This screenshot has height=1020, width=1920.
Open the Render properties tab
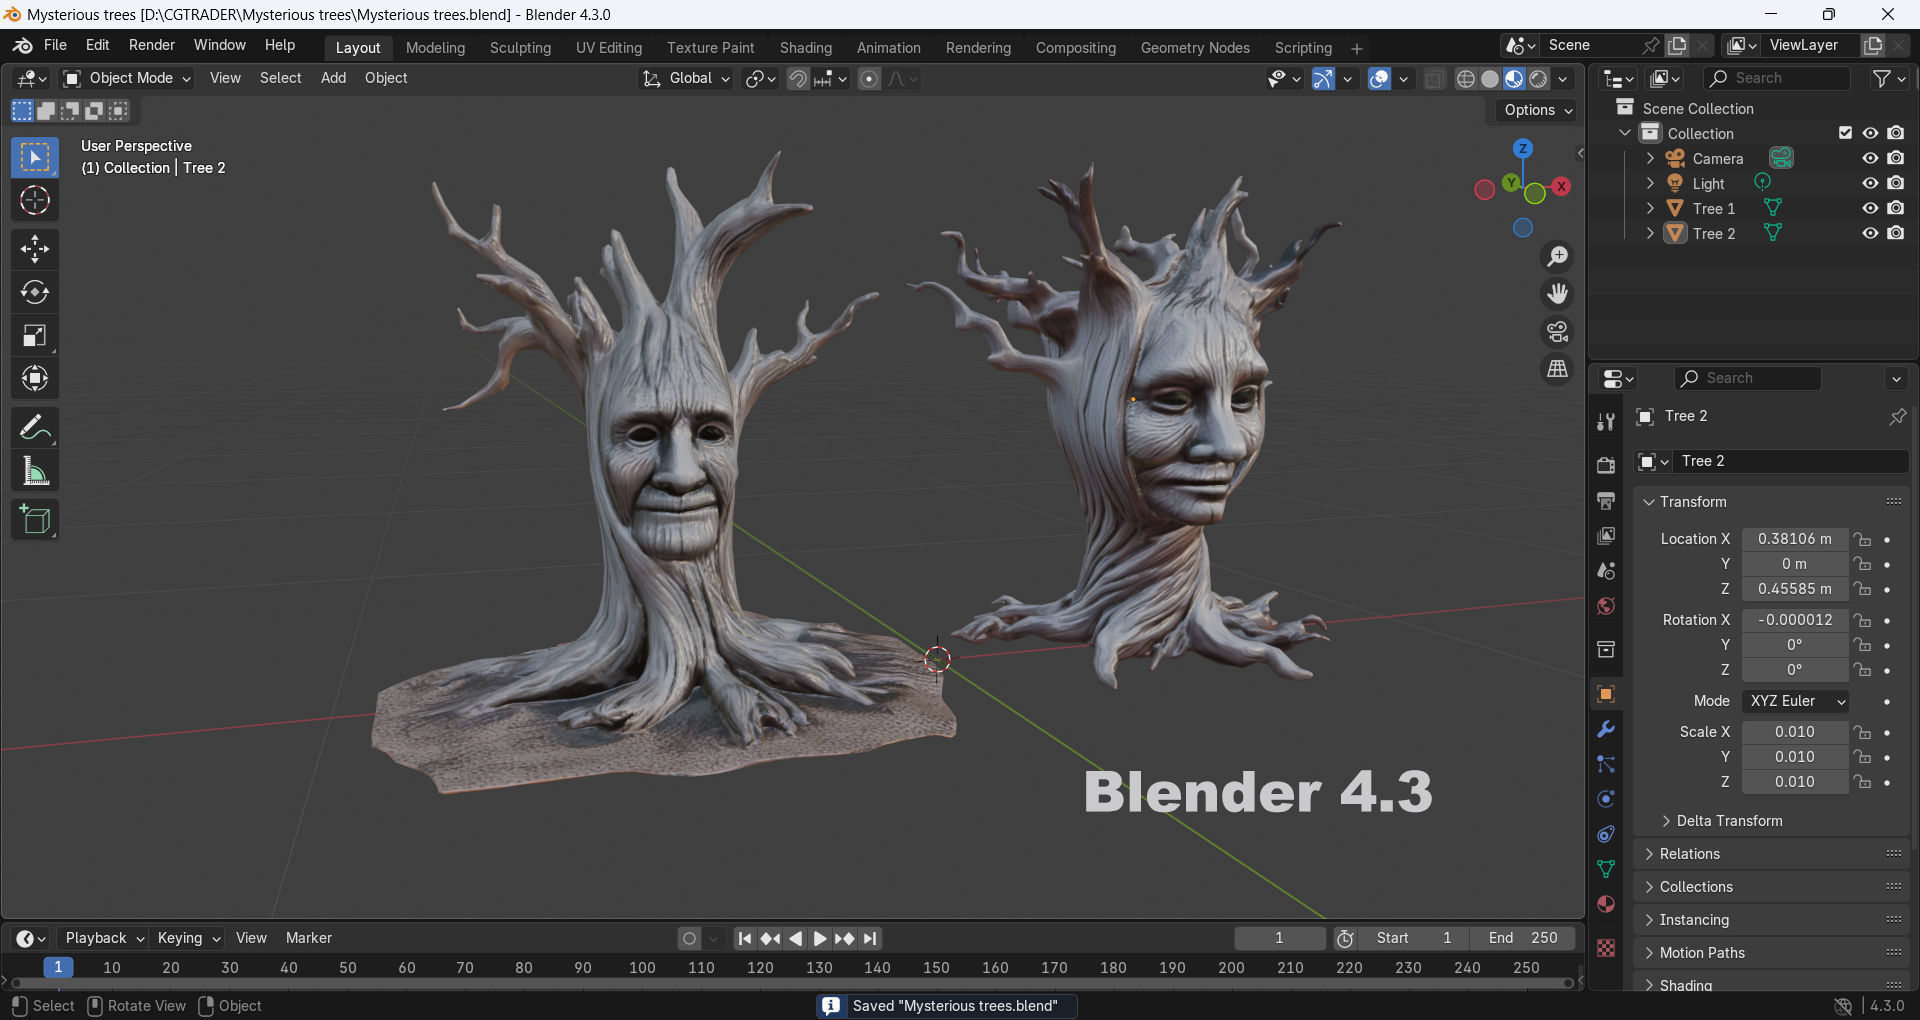1606,465
